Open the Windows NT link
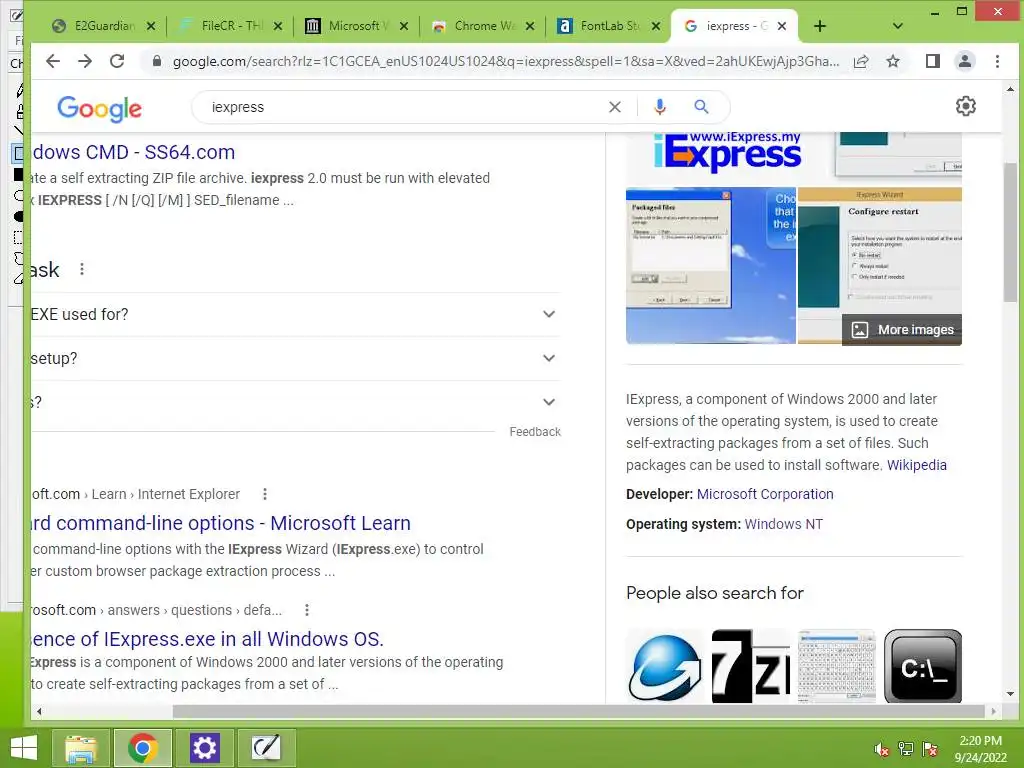This screenshot has width=1024, height=768. click(784, 524)
